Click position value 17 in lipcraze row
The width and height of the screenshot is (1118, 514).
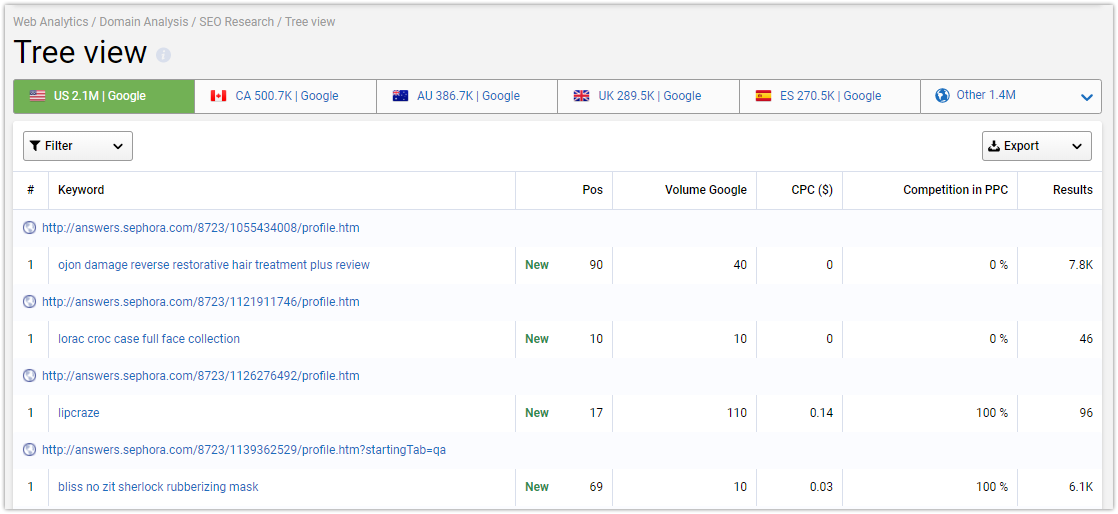click(x=596, y=413)
